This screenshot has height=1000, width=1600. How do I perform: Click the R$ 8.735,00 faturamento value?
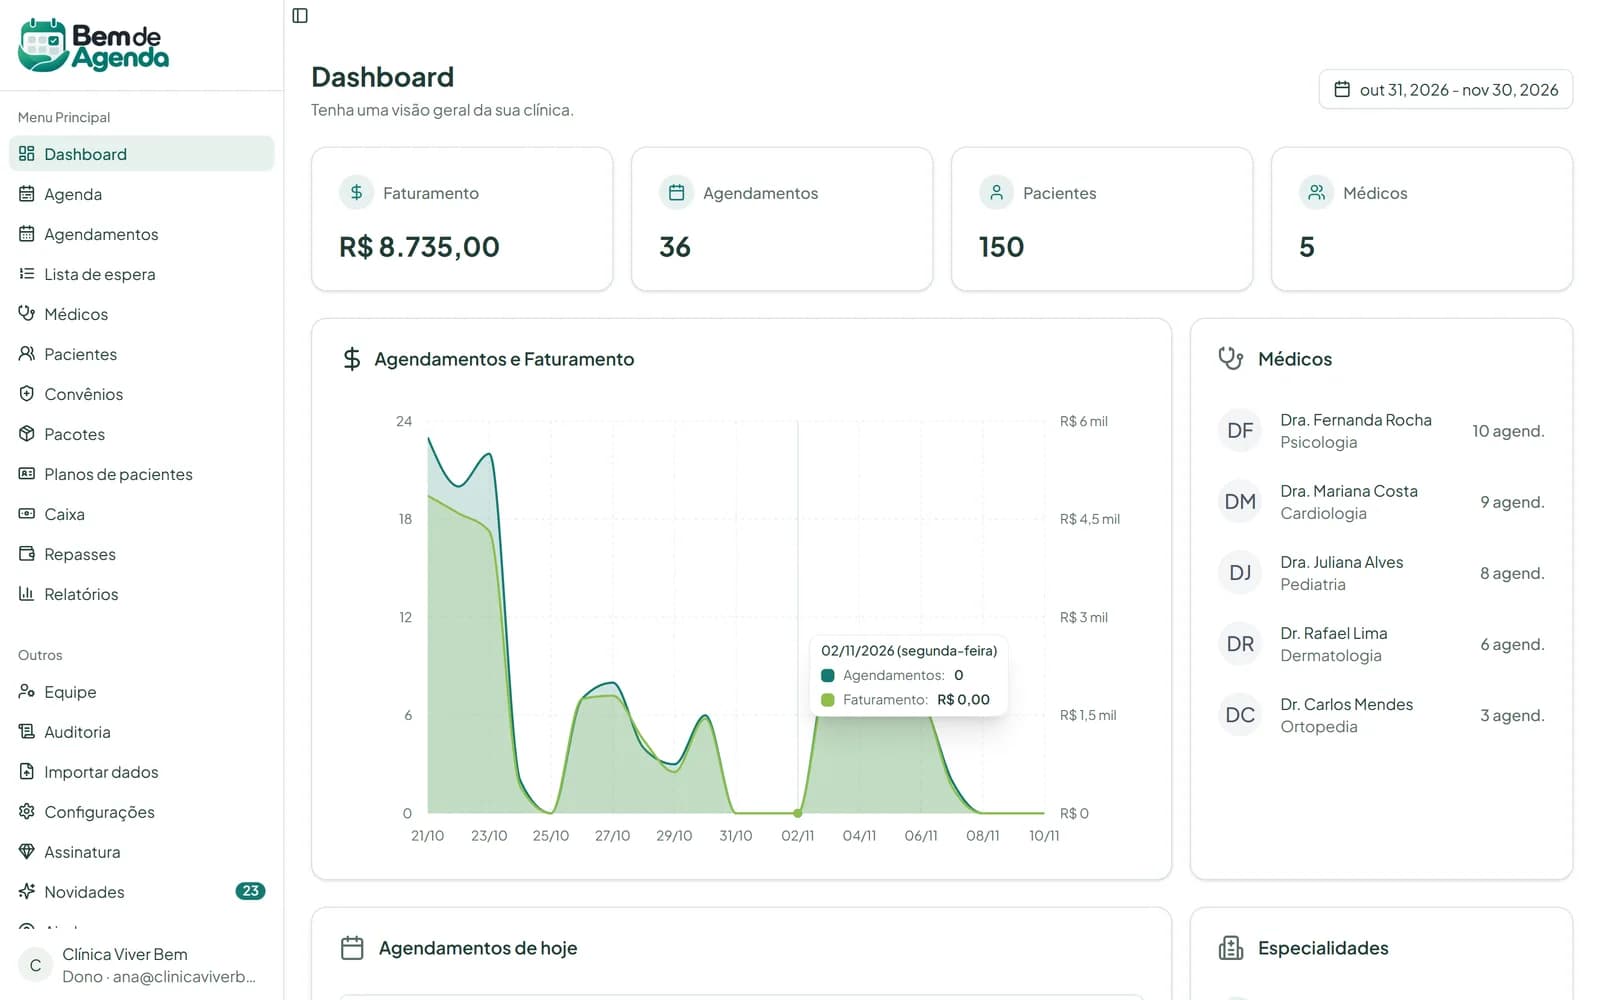point(419,247)
